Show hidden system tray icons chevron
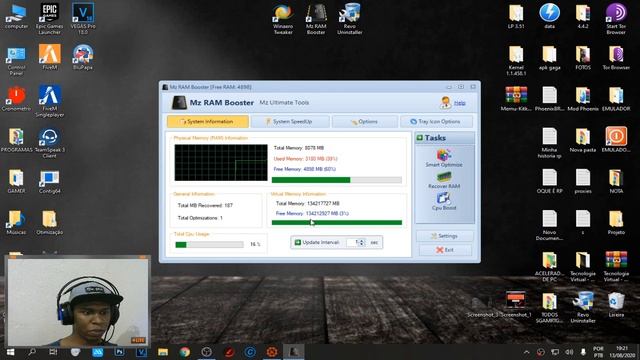640x360 pixels. coord(527,352)
